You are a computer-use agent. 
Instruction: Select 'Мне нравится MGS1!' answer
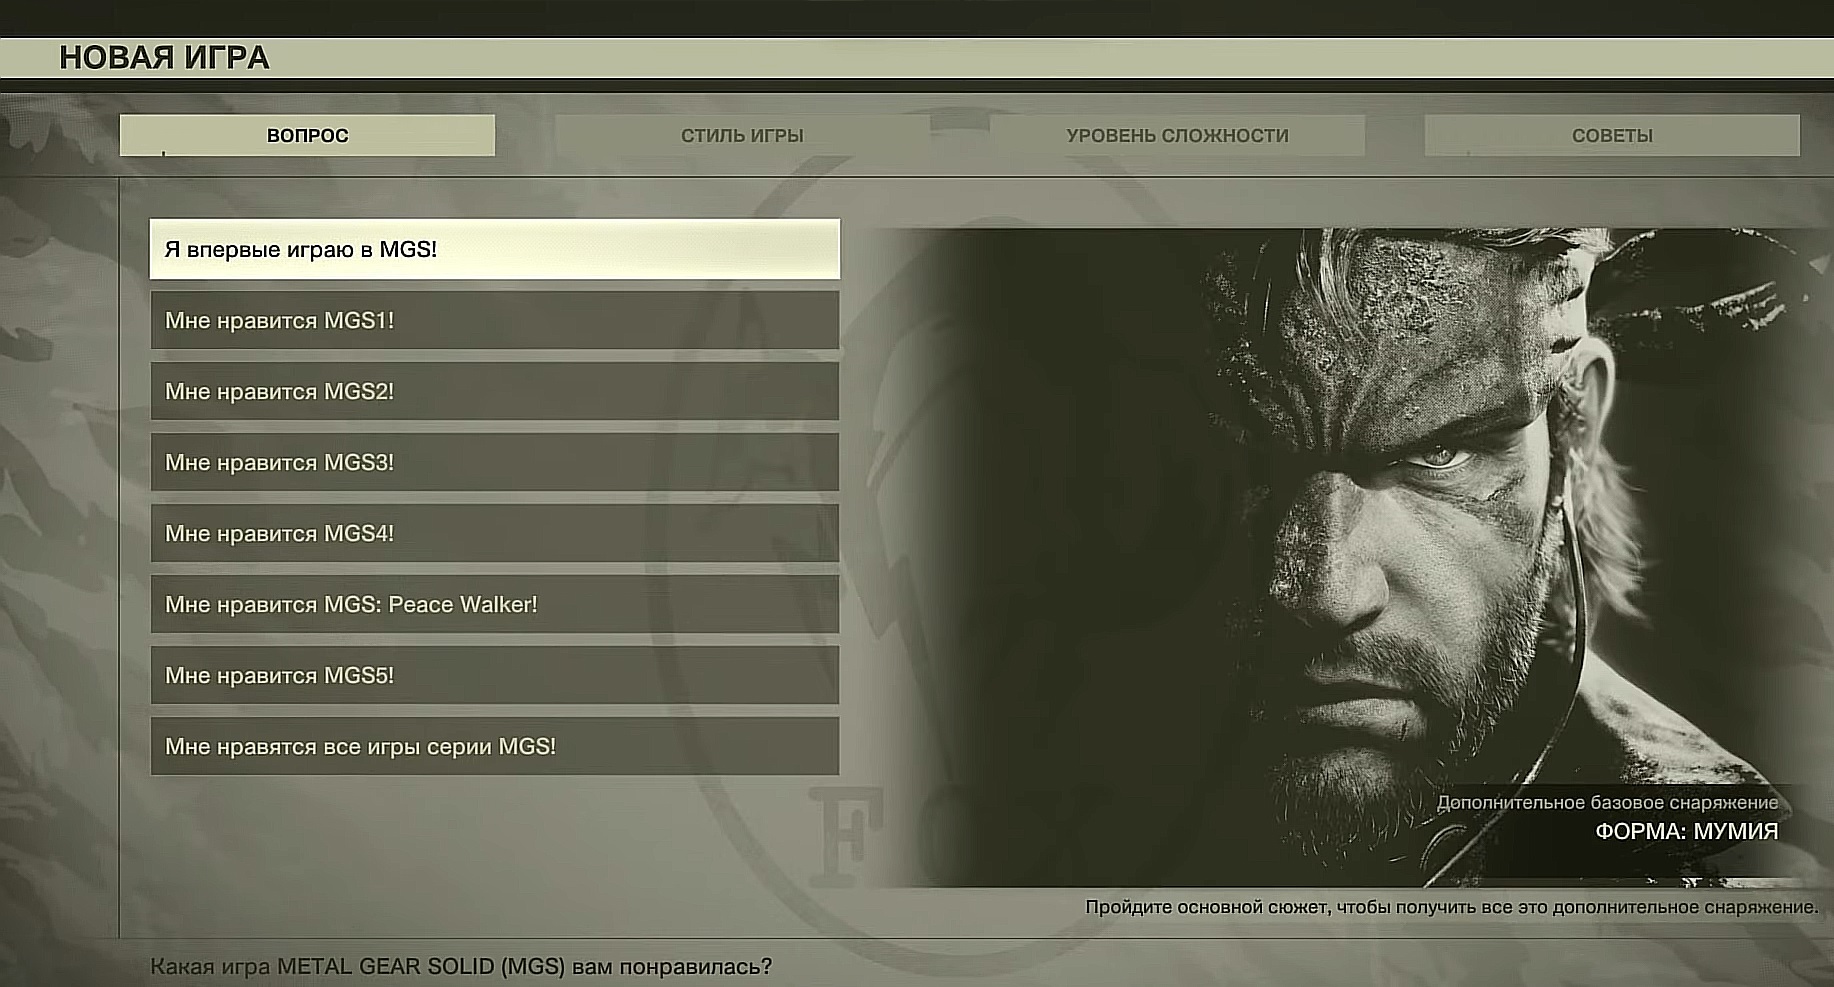click(x=494, y=320)
